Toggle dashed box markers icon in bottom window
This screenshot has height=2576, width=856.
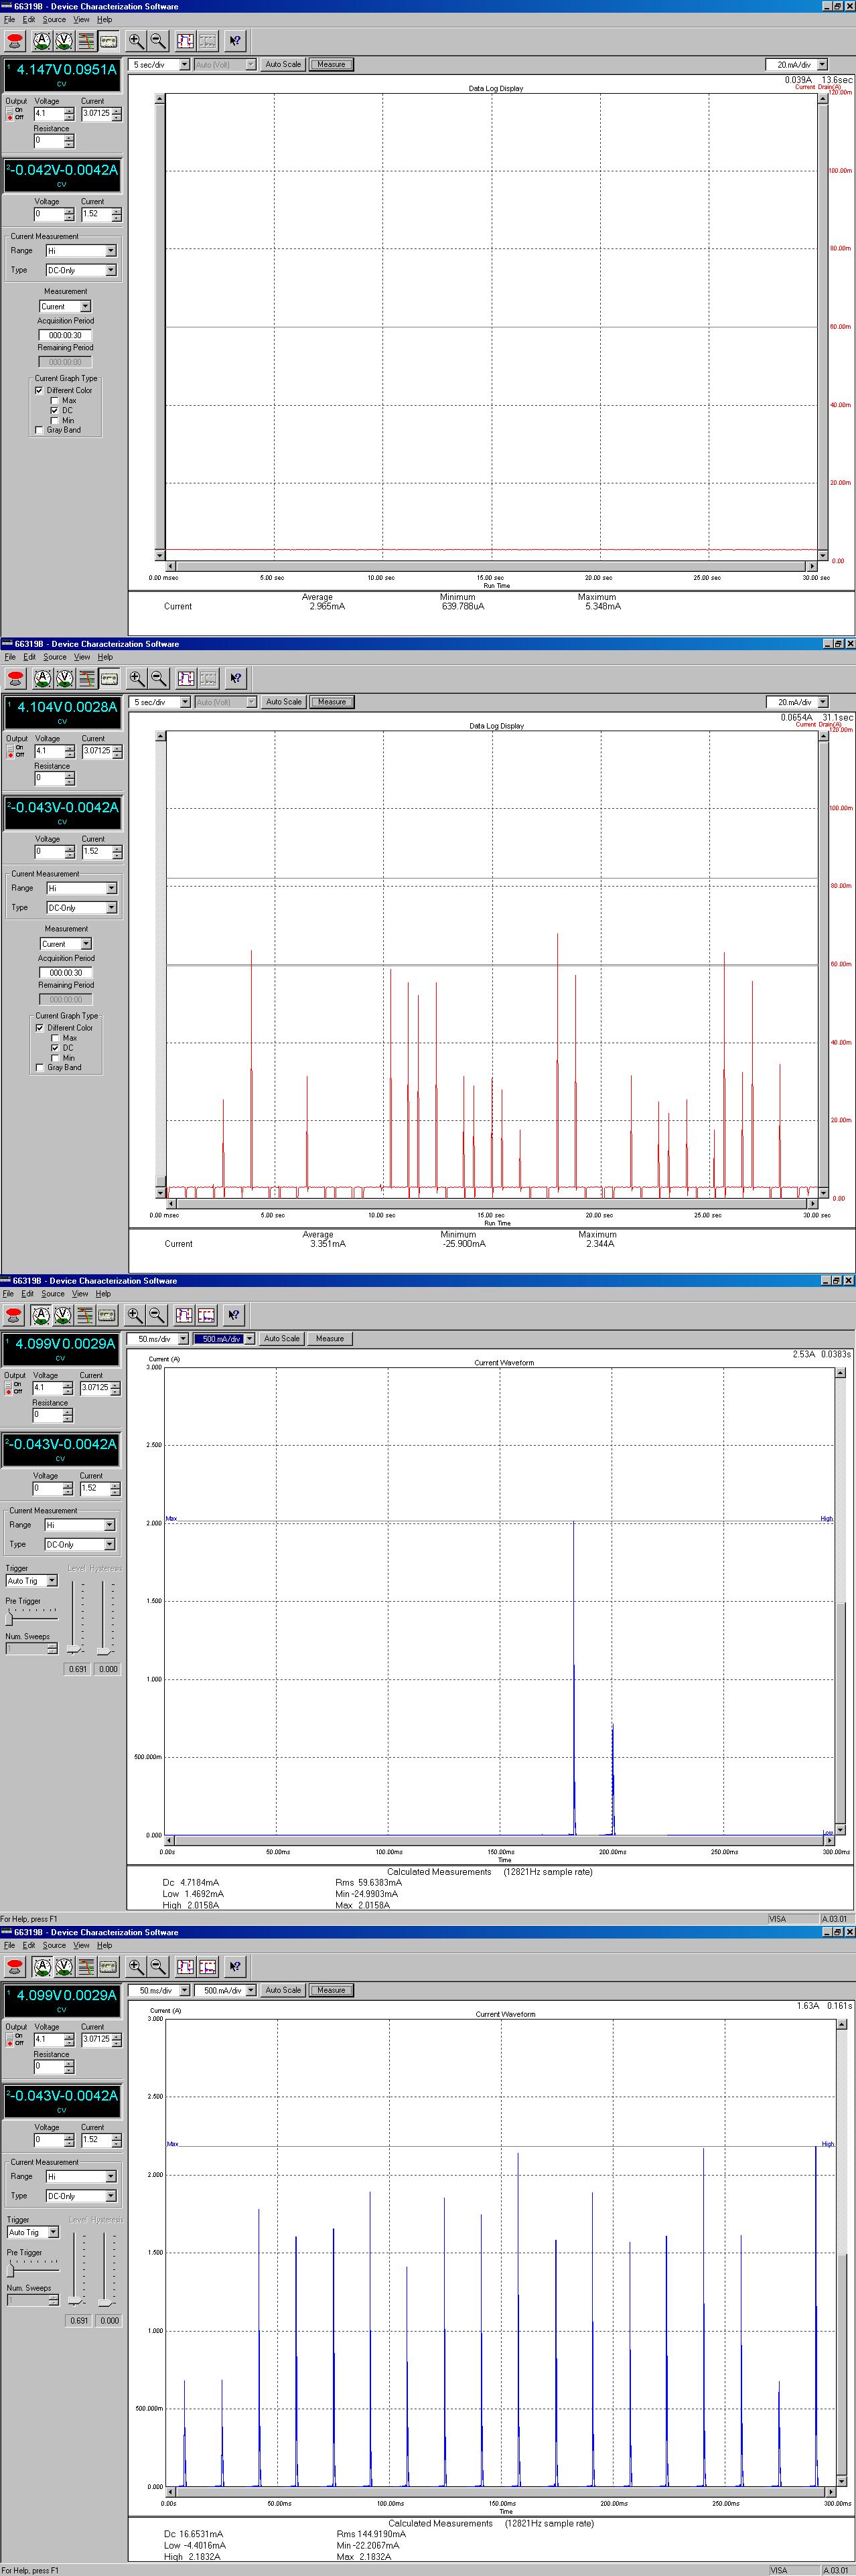(207, 1967)
